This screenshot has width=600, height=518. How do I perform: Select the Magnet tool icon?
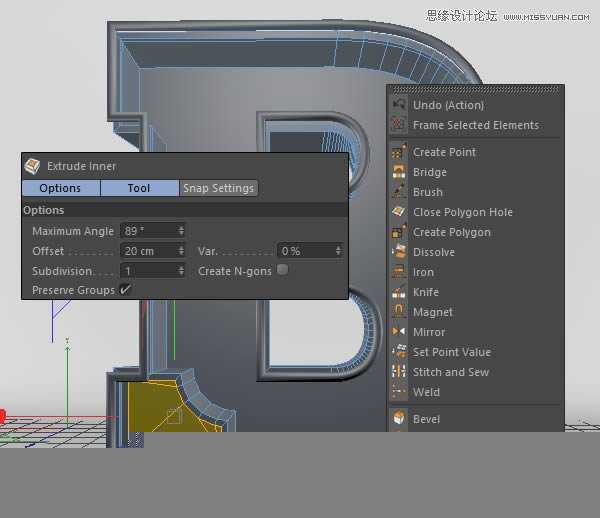tap(399, 312)
